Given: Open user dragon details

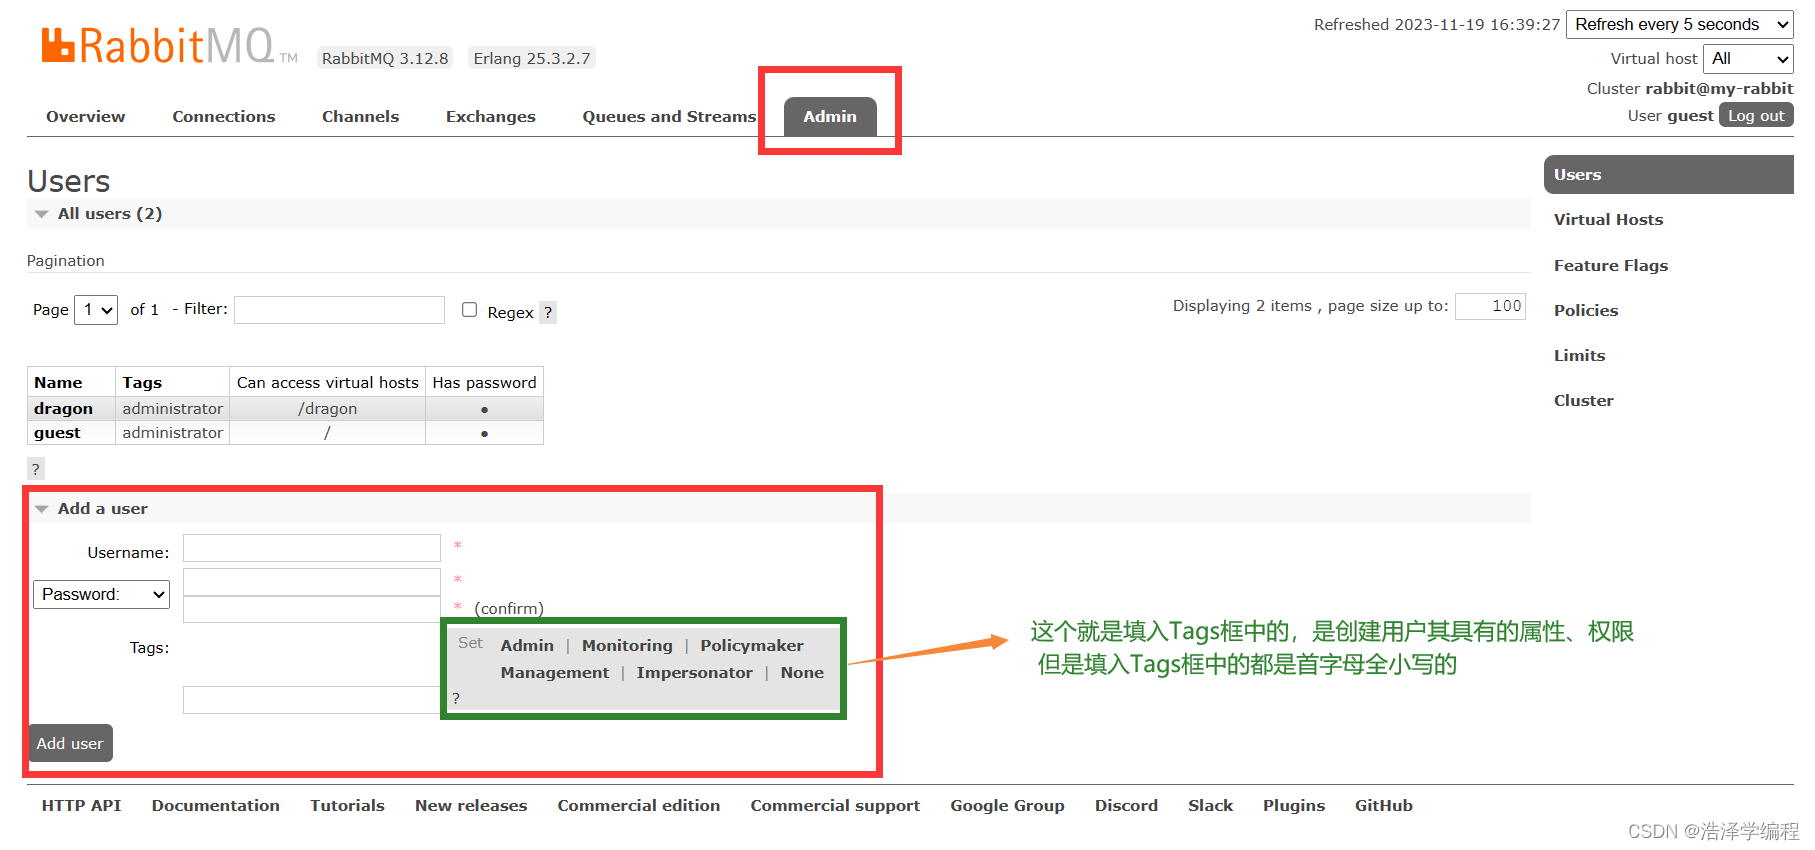Looking at the screenshot, I should point(63,409).
